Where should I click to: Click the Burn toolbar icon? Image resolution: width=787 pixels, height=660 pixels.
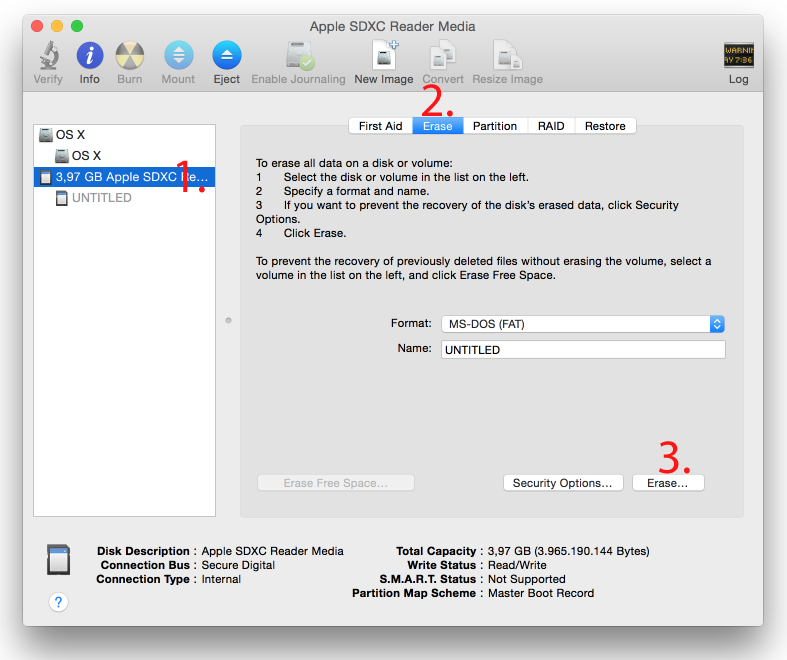point(130,55)
